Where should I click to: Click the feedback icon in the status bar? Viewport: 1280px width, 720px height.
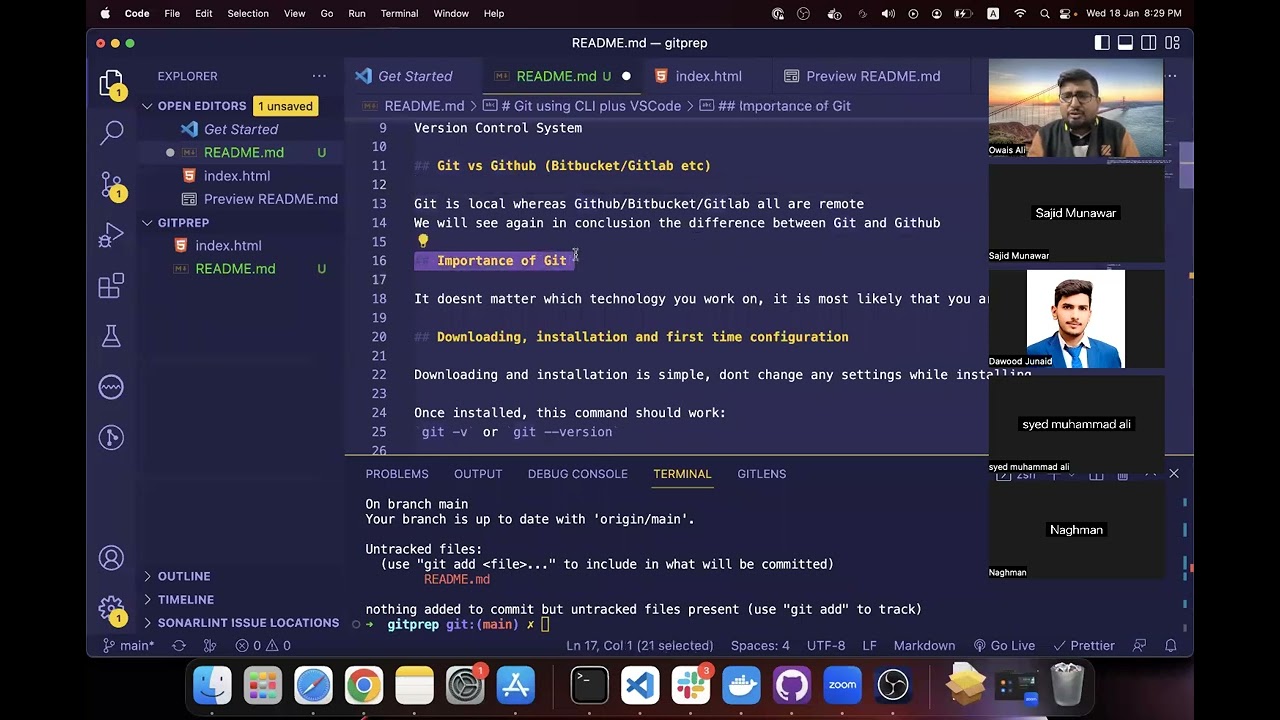point(1140,646)
